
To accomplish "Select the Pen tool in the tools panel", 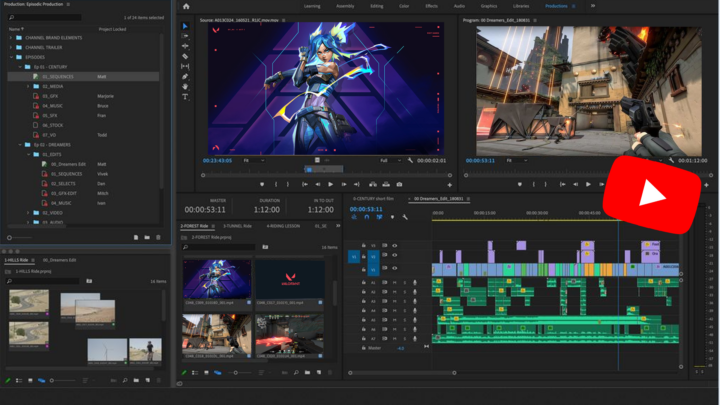I will (x=186, y=76).
